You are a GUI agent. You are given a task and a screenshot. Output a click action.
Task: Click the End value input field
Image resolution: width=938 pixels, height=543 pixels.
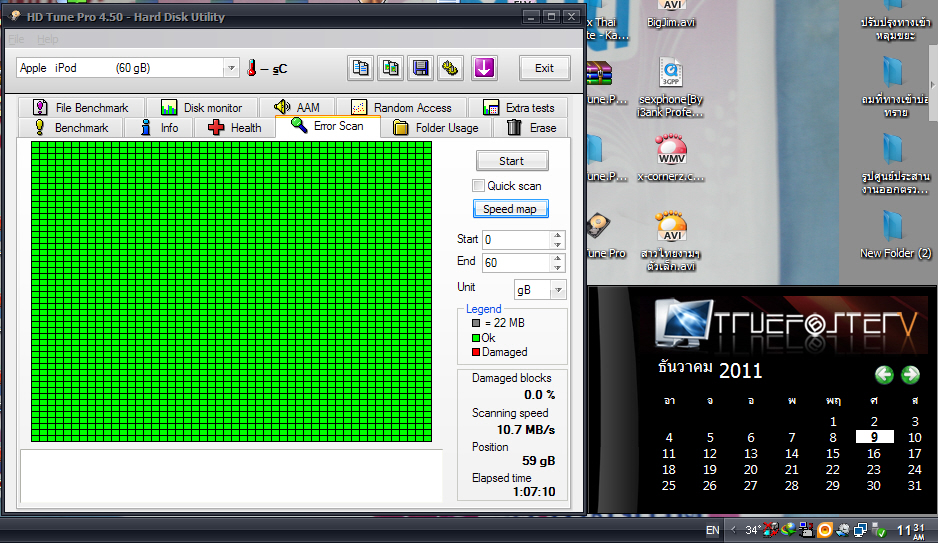515,262
